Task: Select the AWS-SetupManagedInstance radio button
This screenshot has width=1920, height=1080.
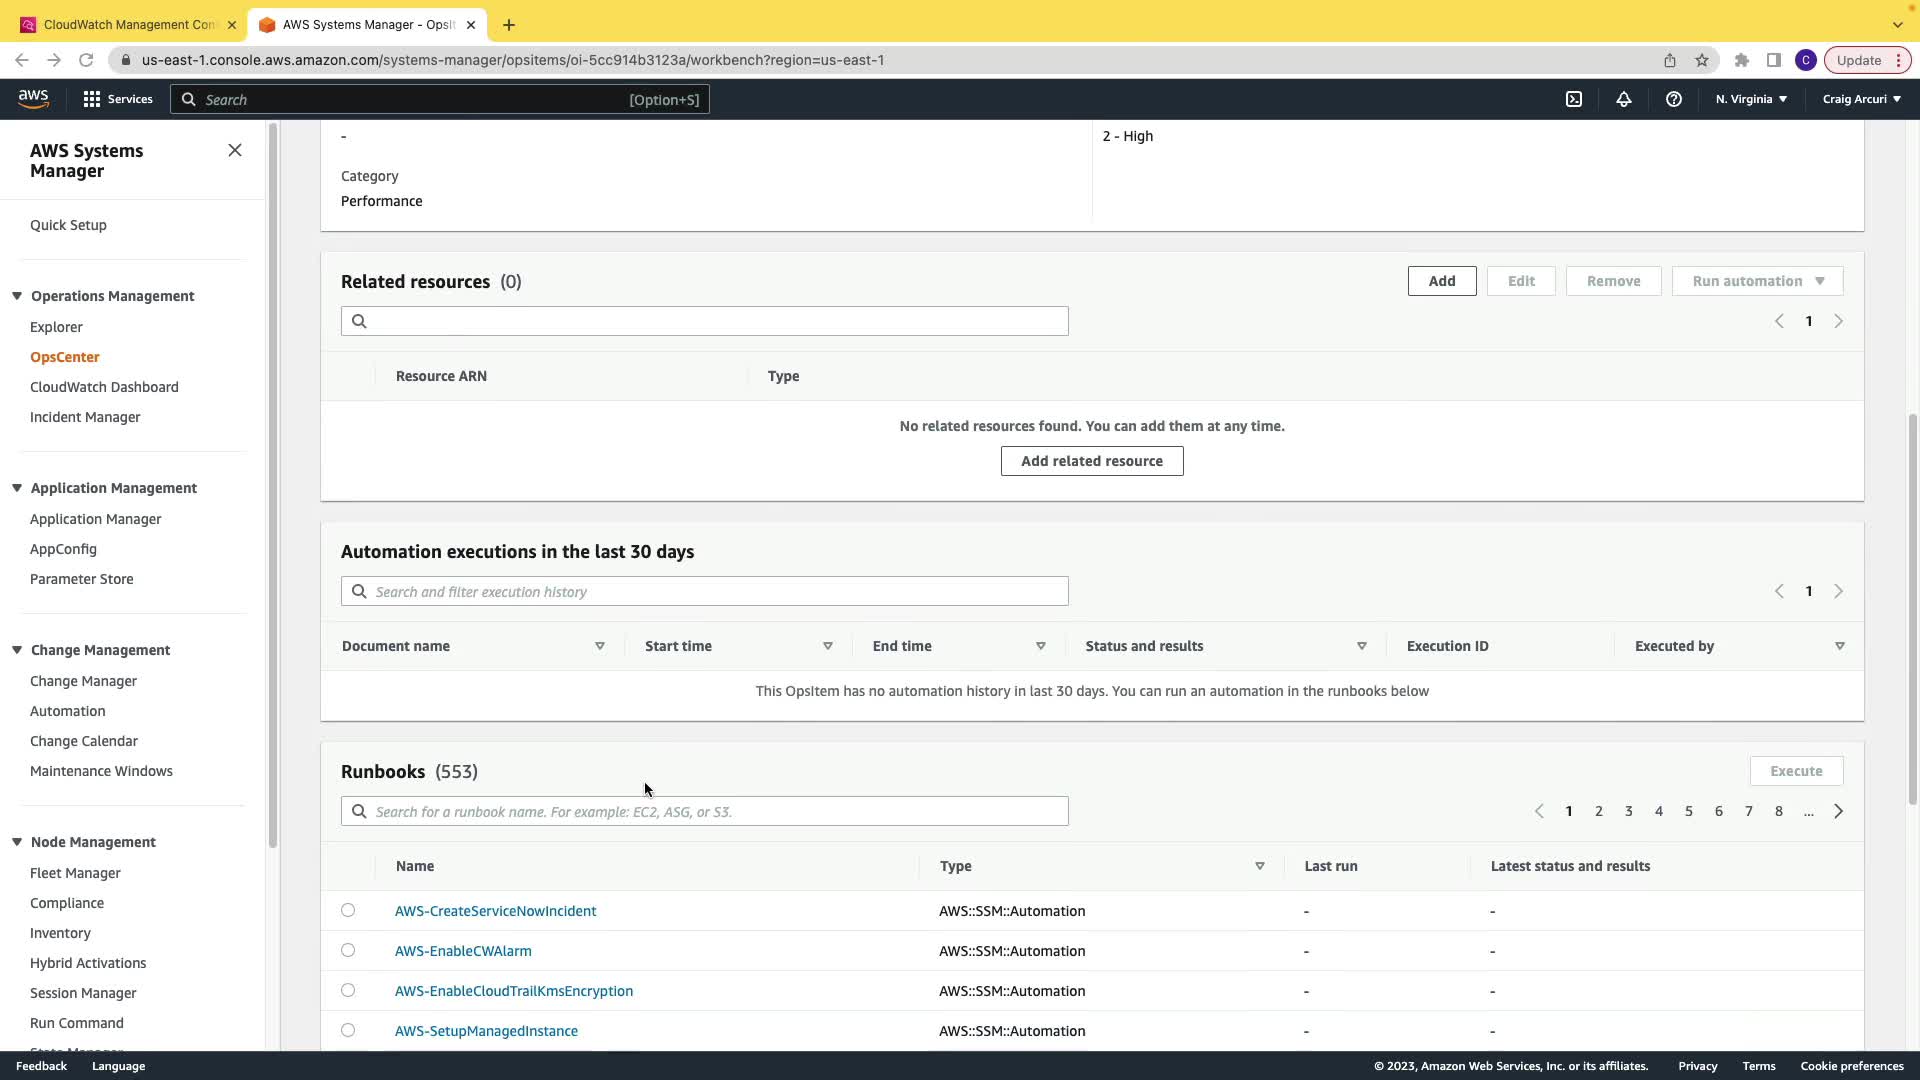Action: (x=348, y=1030)
